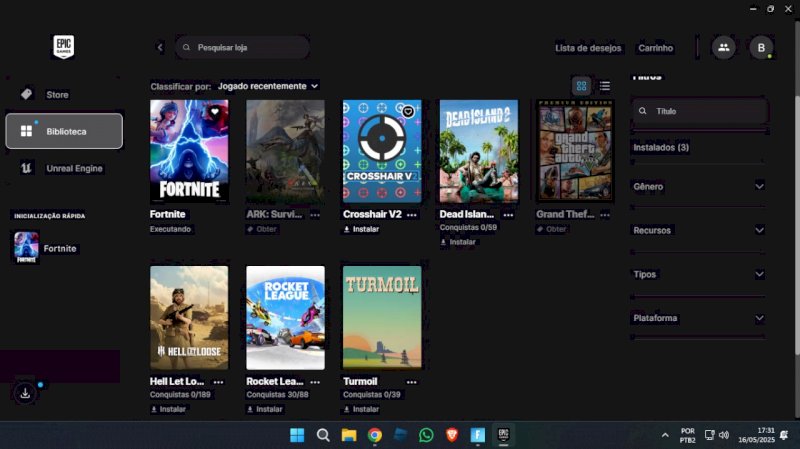Expand the Plataforma filter section
The width and height of the screenshot is (800, 449).
[x=699, y=318]
